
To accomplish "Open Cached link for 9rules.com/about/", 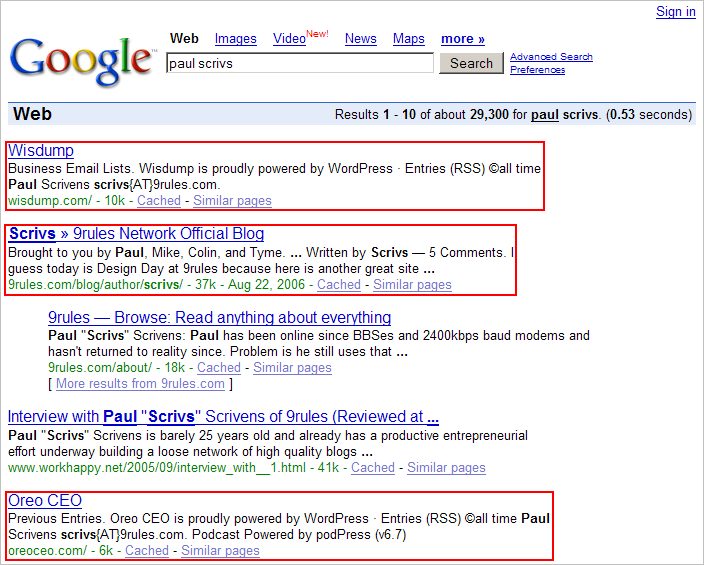I will 219,367.
